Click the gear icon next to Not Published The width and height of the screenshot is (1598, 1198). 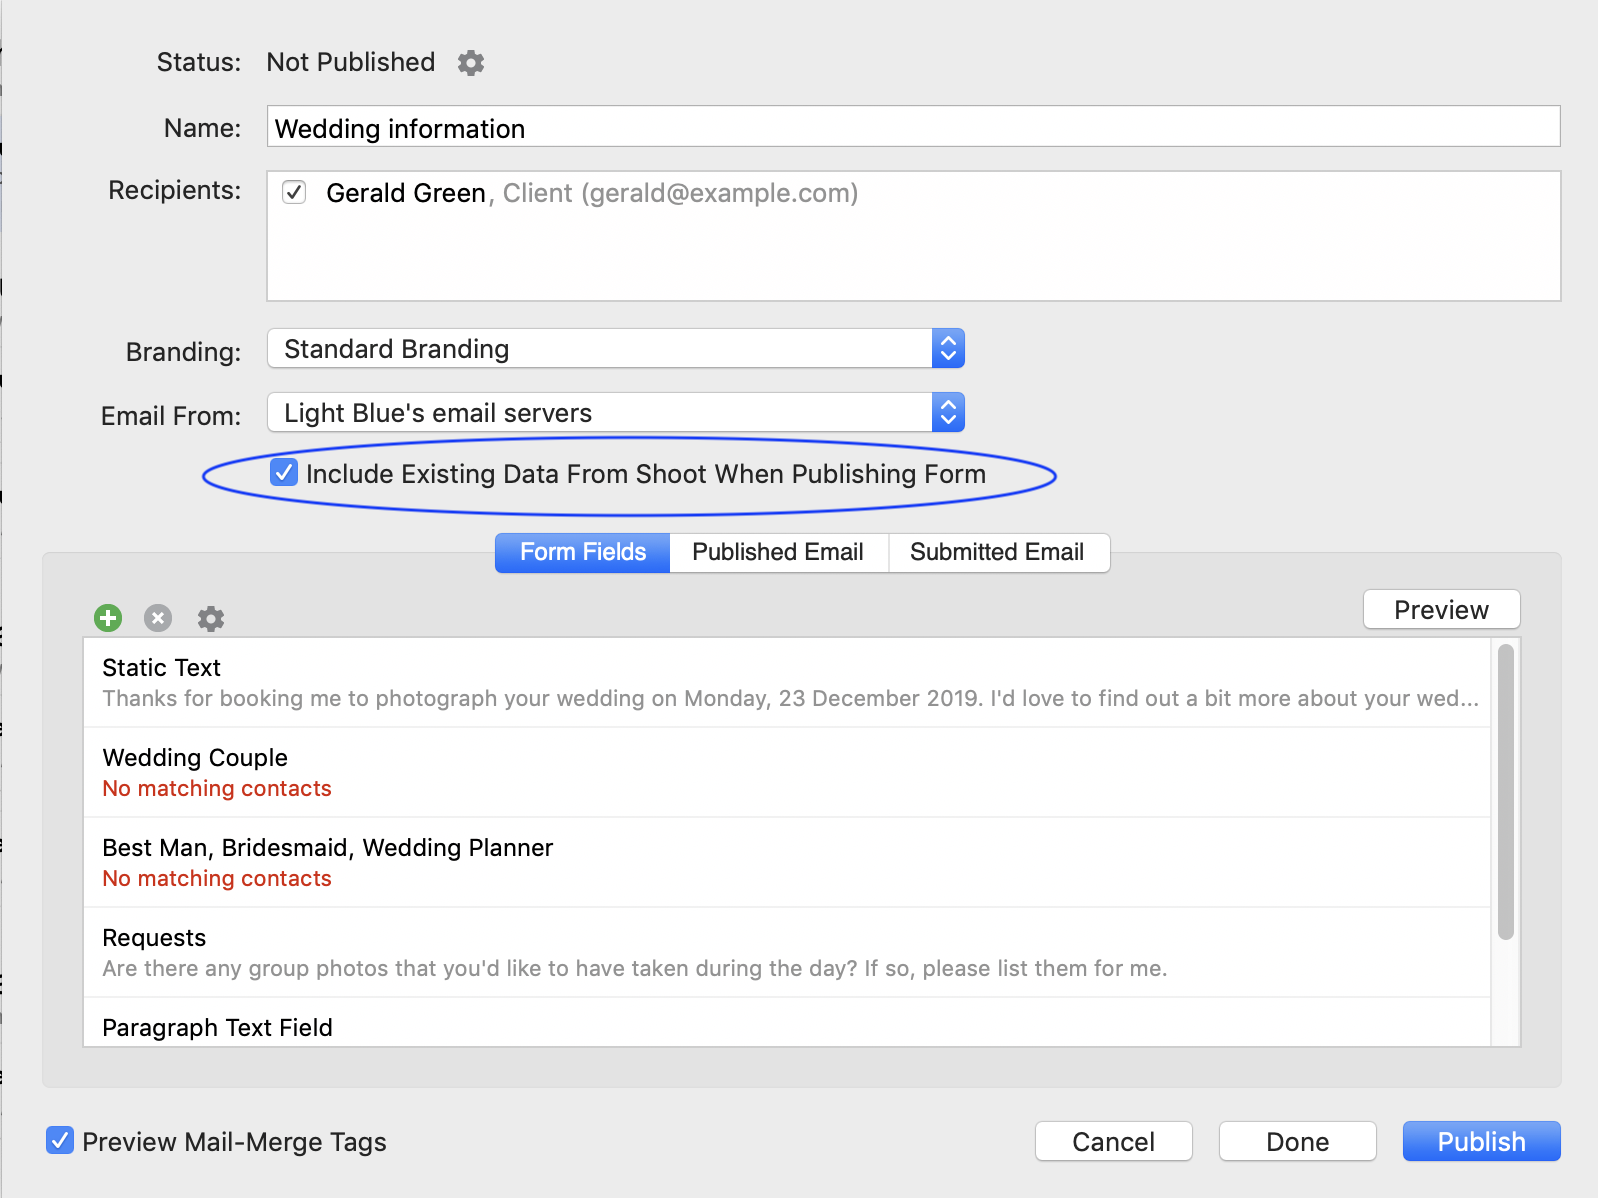471,63
